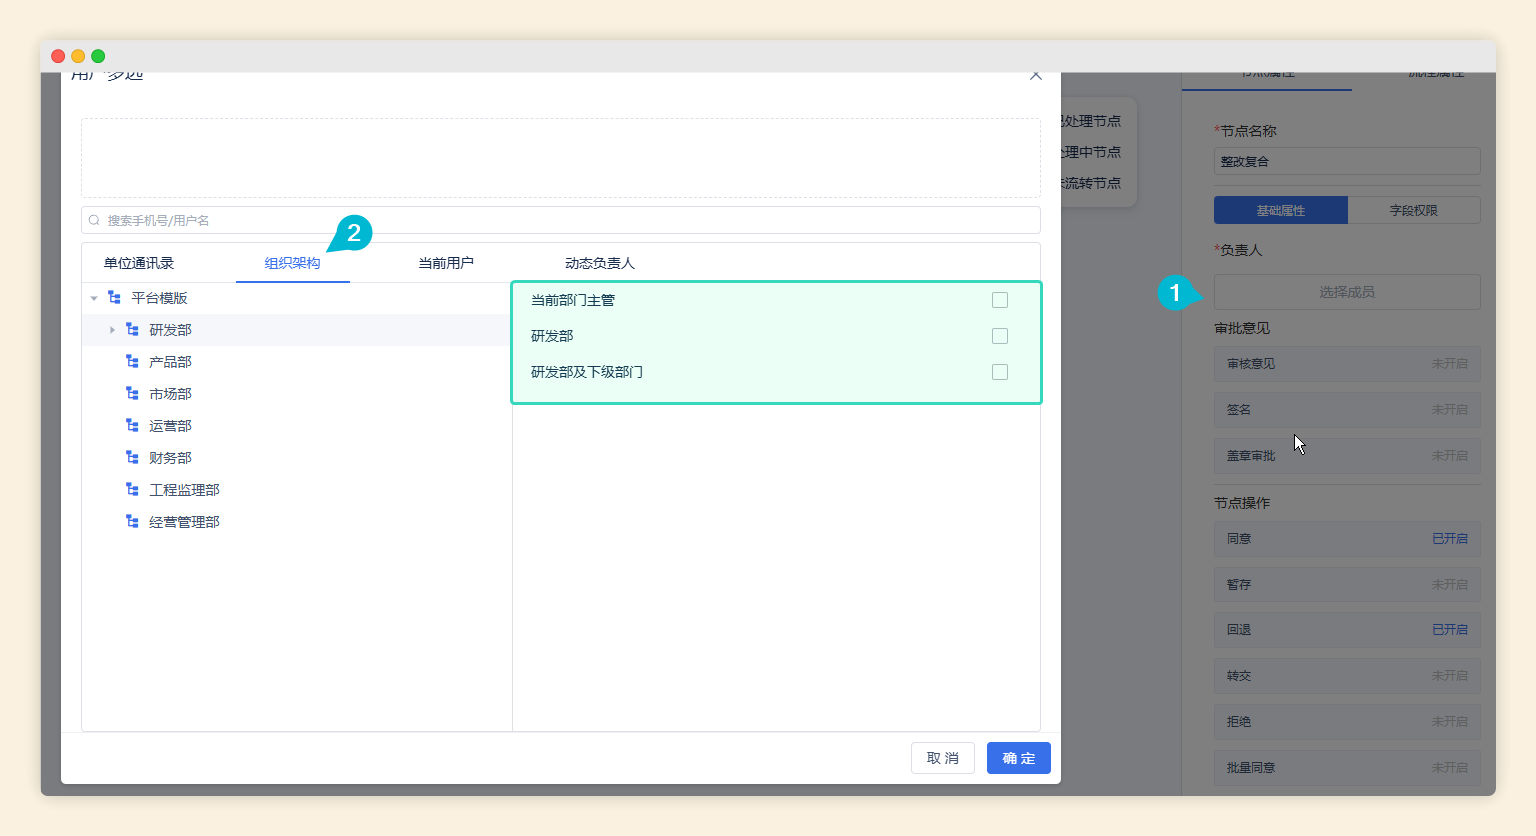
Task: Click the 平台模版 root organization icon
Action: coord(114,298)
